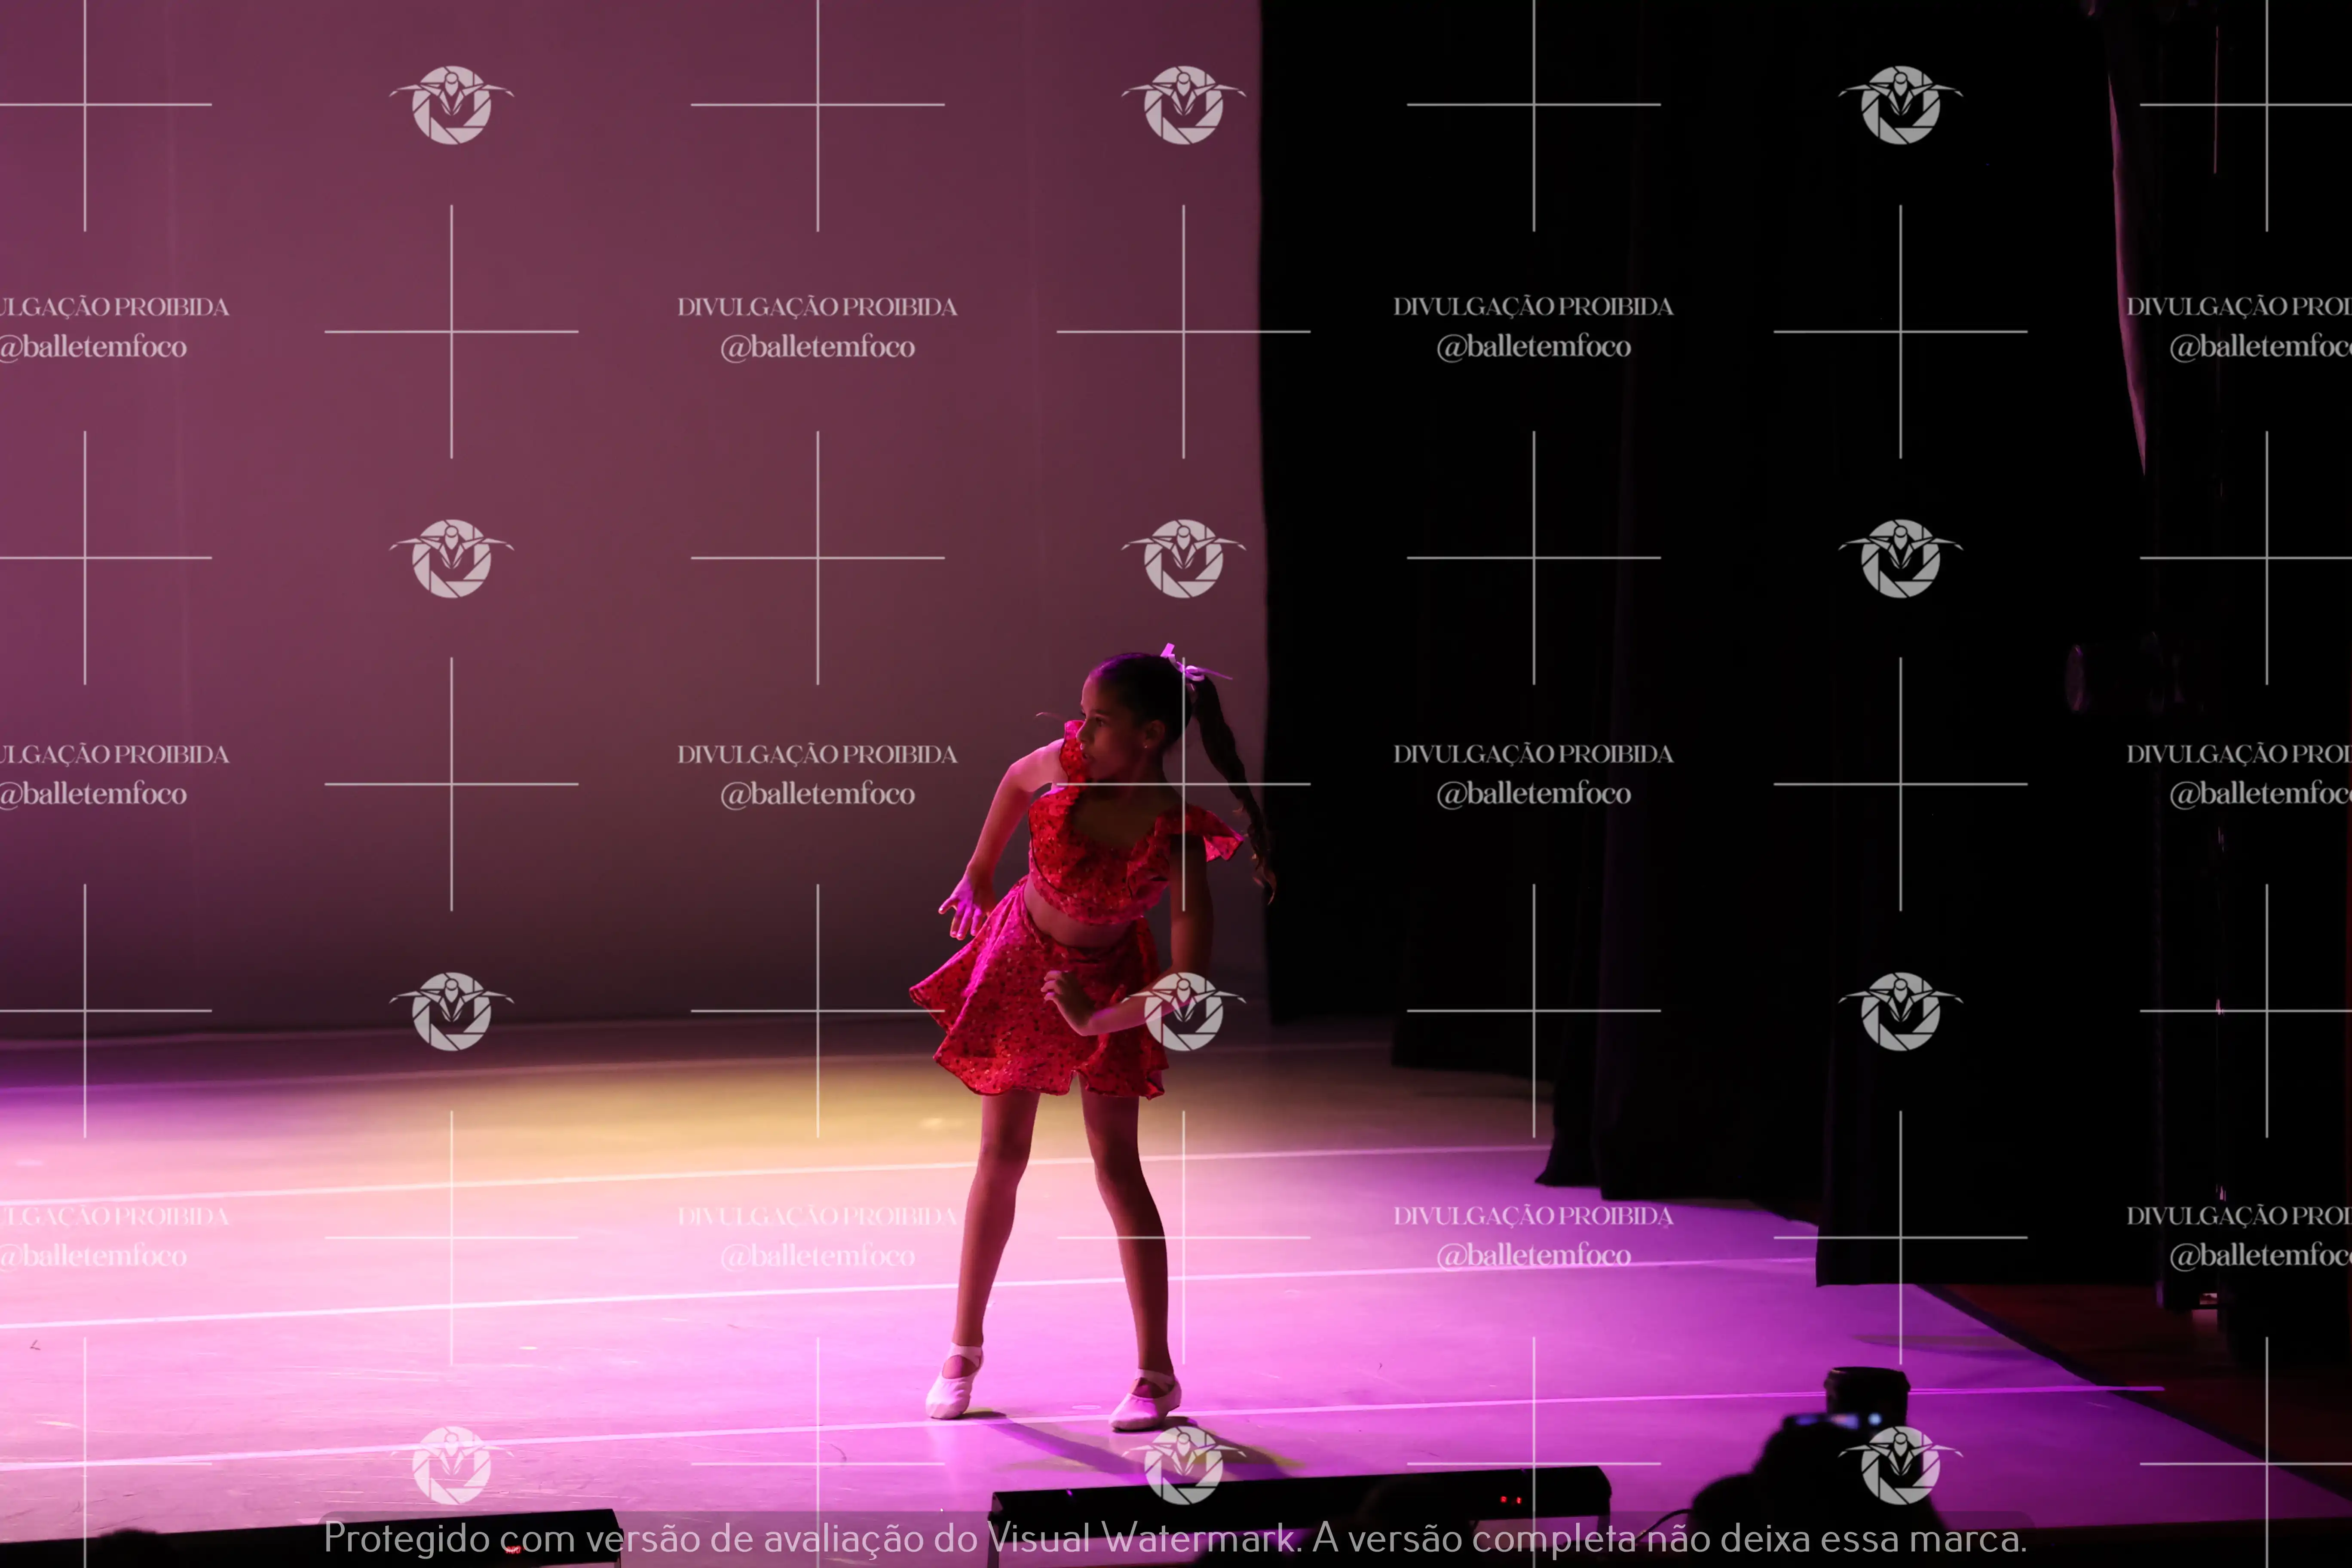Click faded '@balletemfoco' text beside dancer's legs

pos(817,1256)
